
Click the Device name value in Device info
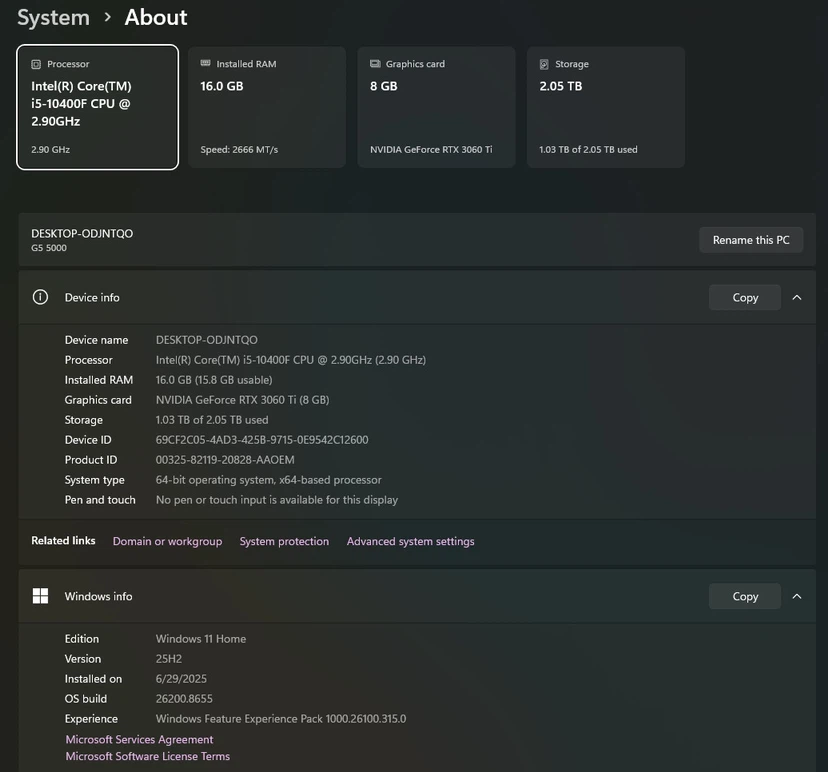(x=206, y=340)
